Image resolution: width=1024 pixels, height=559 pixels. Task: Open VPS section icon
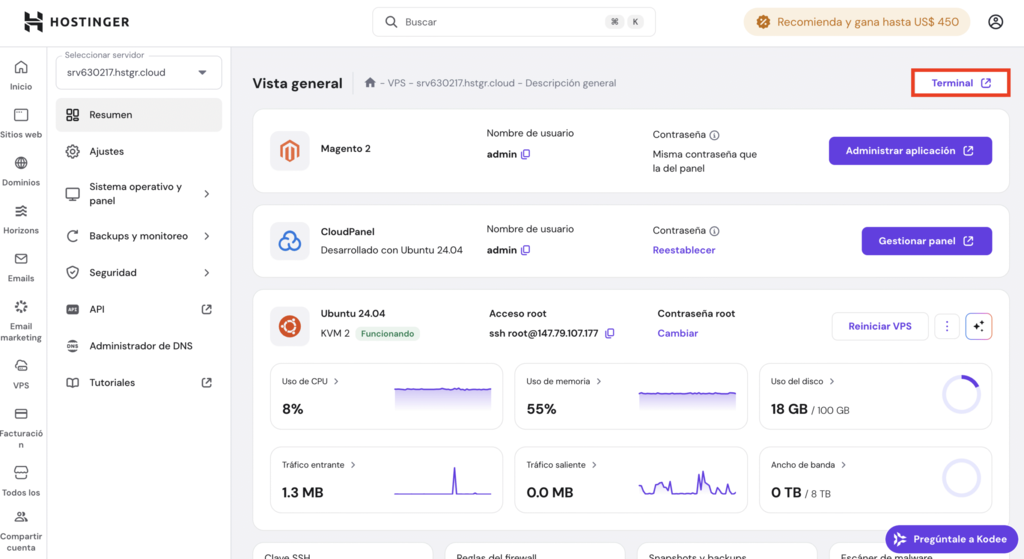pyautogui.click(x=21, y=366)
